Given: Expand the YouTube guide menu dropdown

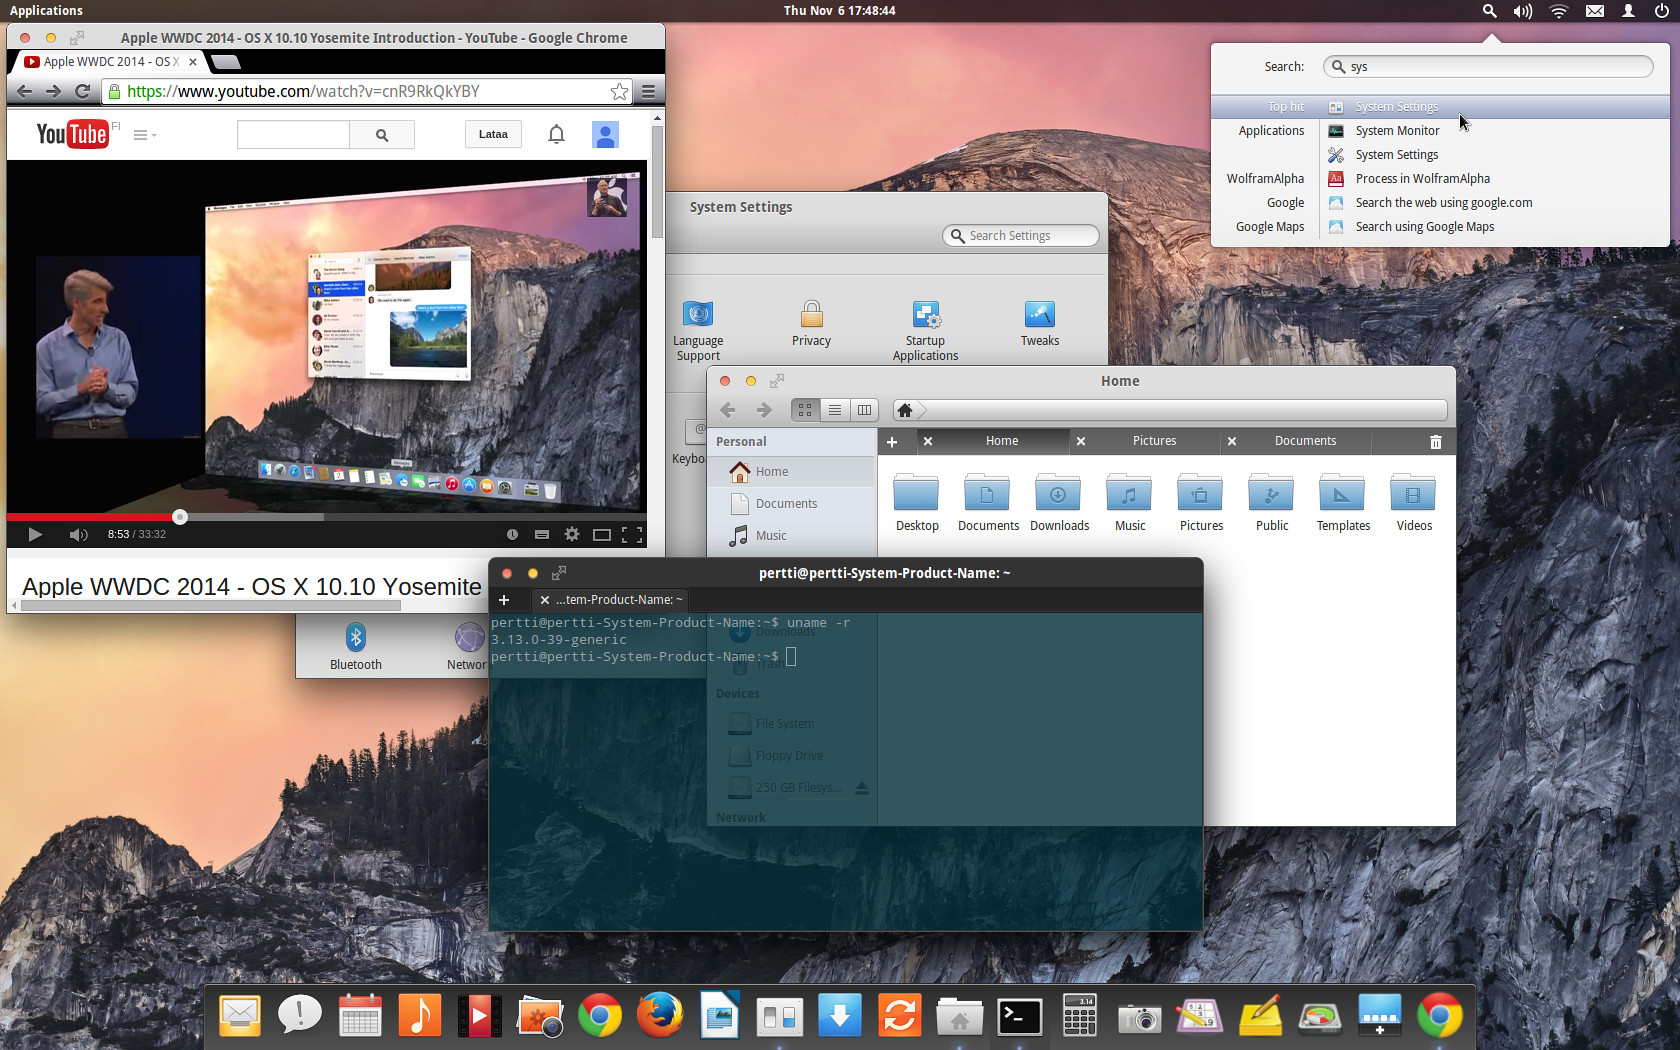Looking at the screenshot, I should (x=145, y=135).
